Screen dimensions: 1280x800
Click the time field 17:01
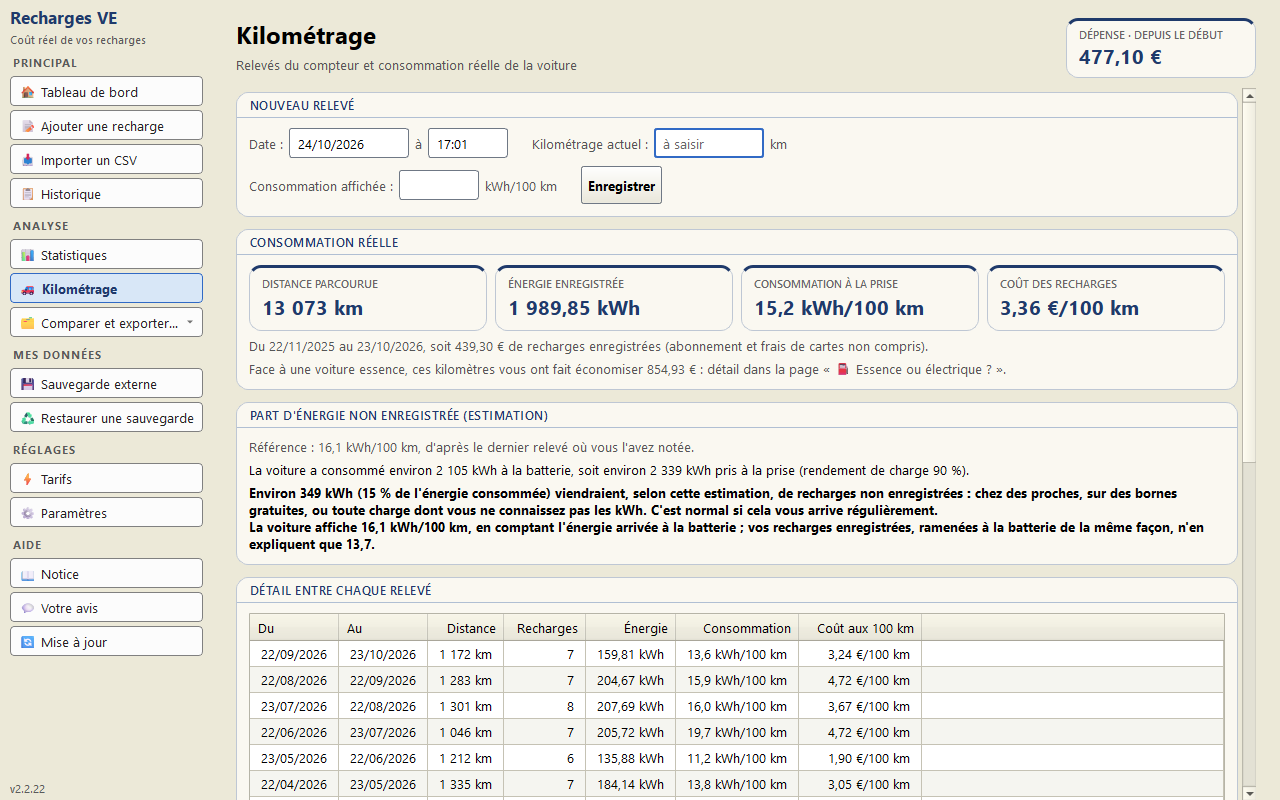click(468, 143)
